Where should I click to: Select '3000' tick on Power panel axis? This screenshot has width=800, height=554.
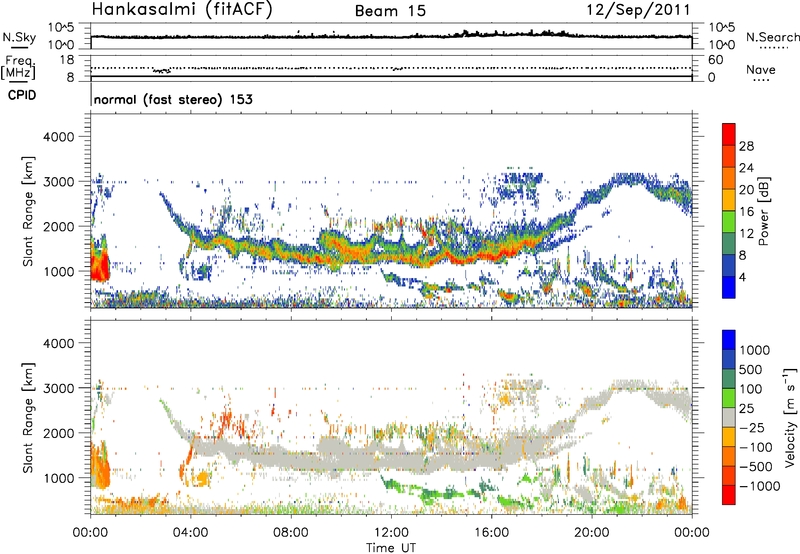click(x=58, y=182)
